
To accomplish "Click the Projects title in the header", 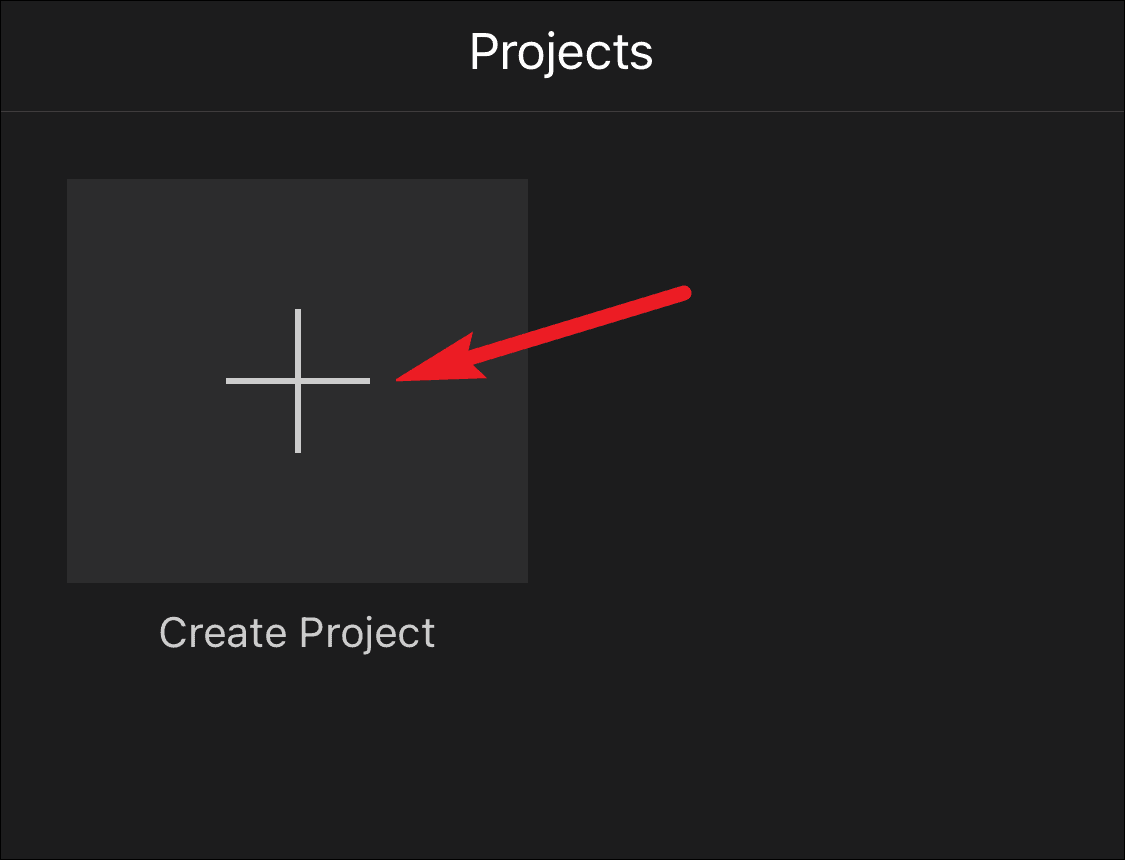I will pyautogui.click(x=562, y=54).
